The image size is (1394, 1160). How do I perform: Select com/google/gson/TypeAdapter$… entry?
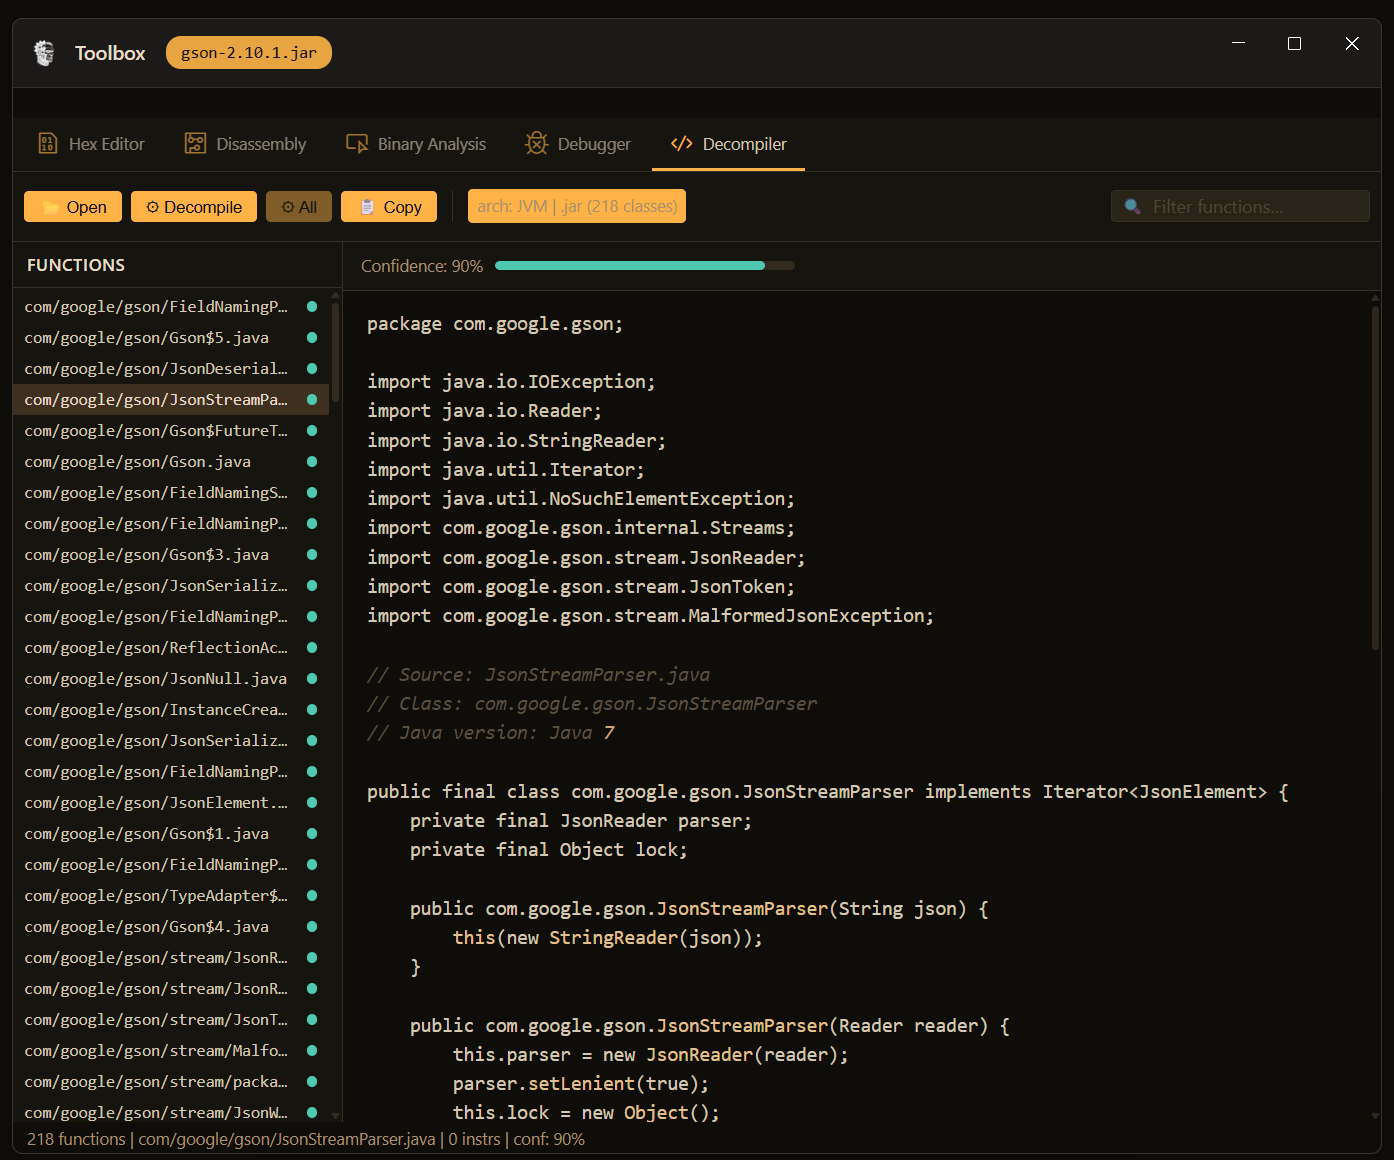pyautogui.click(x=171, y=896)
